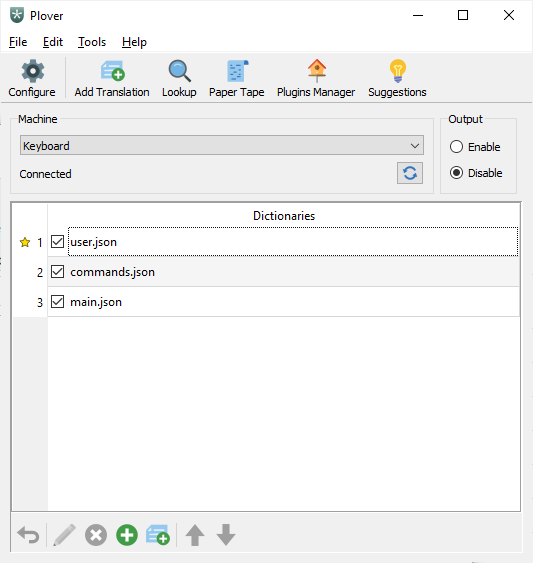This screenshot has width=533, height=563.
Task: Show the Paper Tape window
Action: [x=236, y=78]
